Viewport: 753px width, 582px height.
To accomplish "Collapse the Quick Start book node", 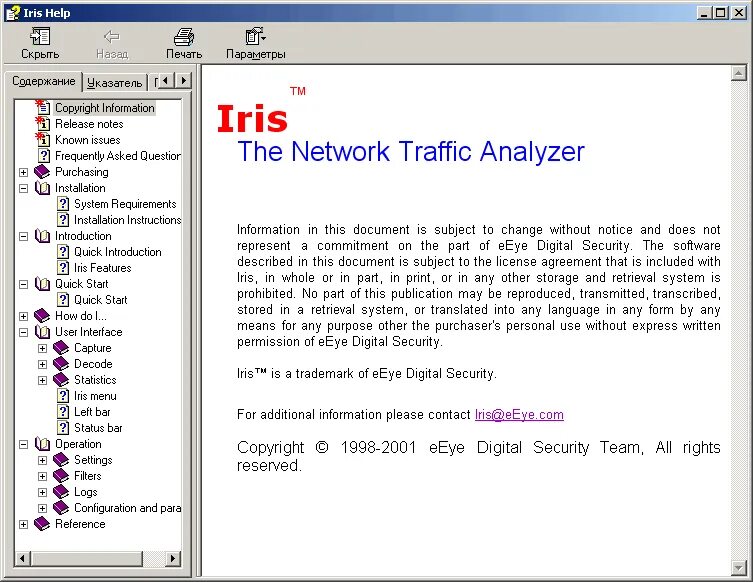I will tap(24, 284).
